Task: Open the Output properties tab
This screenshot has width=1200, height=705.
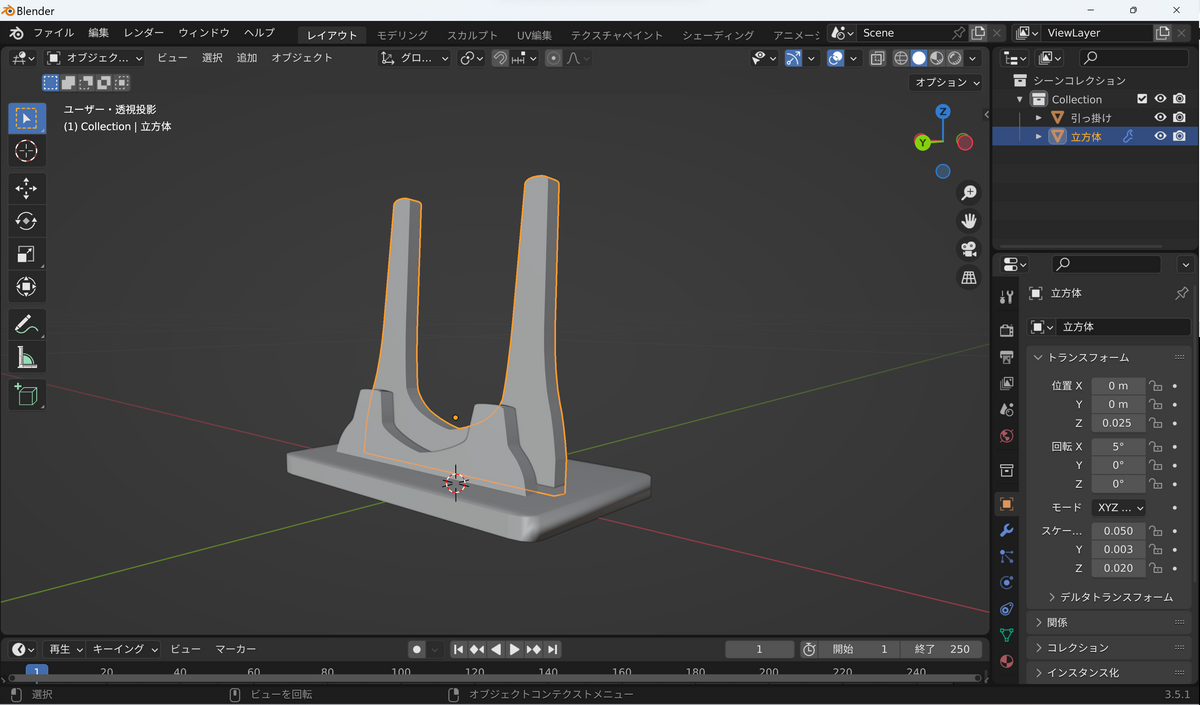Action: 1007,357
